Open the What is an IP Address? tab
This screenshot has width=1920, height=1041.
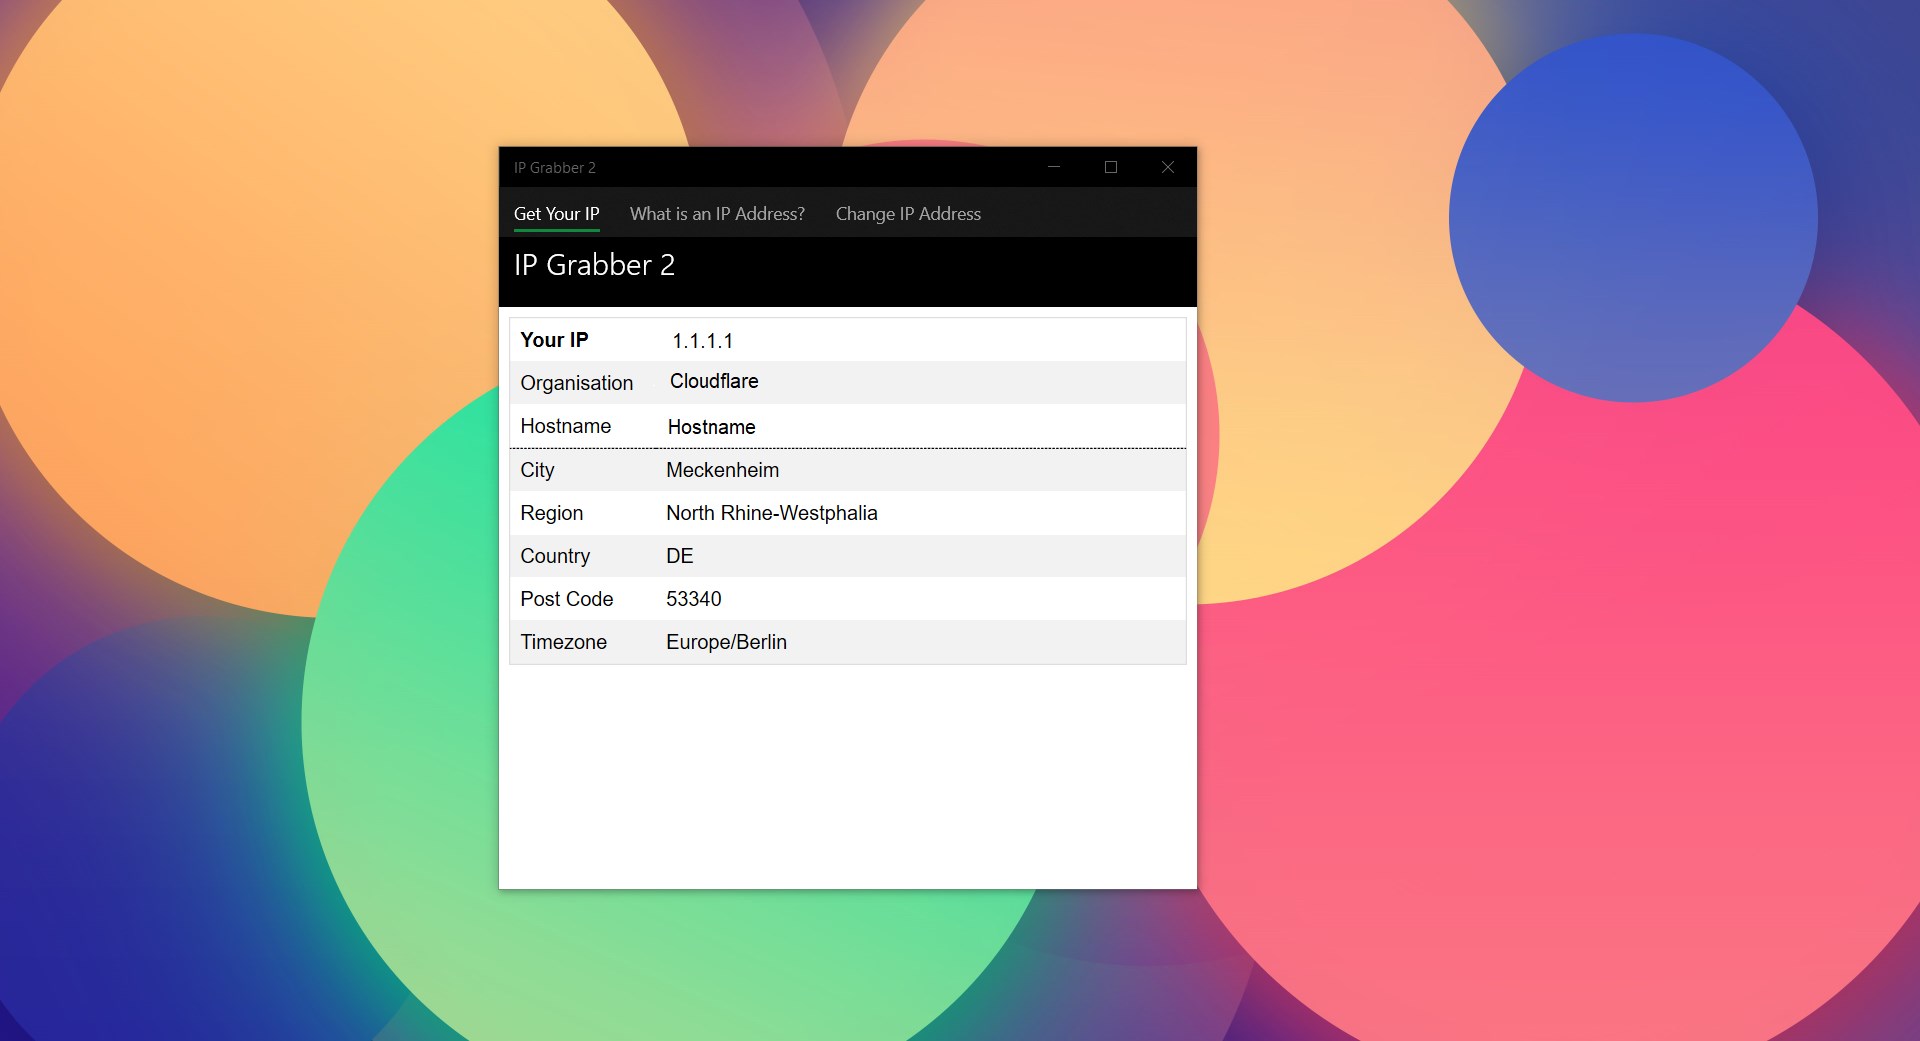point(717,214)
